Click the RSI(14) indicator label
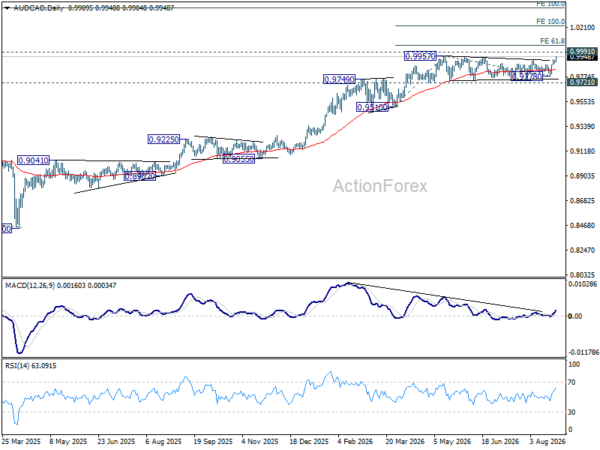This screenshot has height=450, width=600. pos(19,366)
